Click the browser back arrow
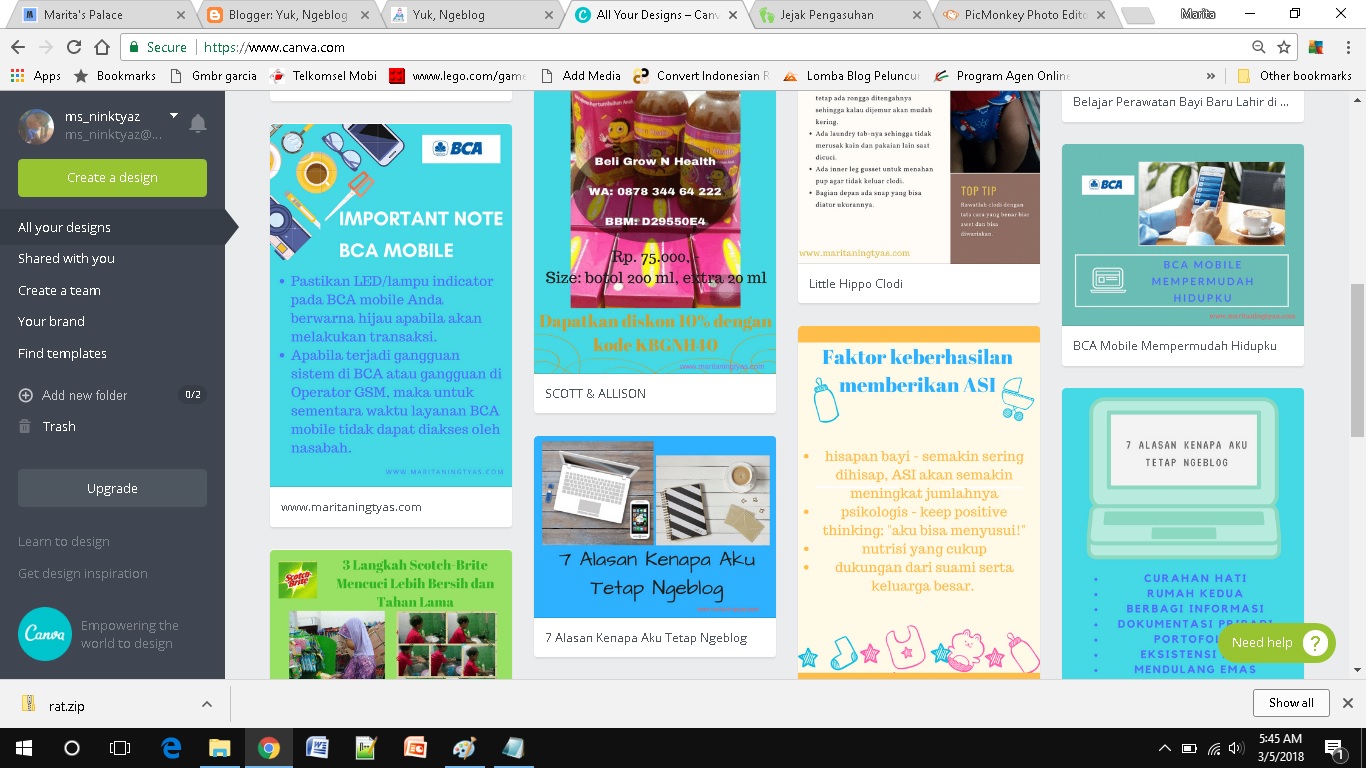This screenshot has height=768, width=1366. [17, 47]
